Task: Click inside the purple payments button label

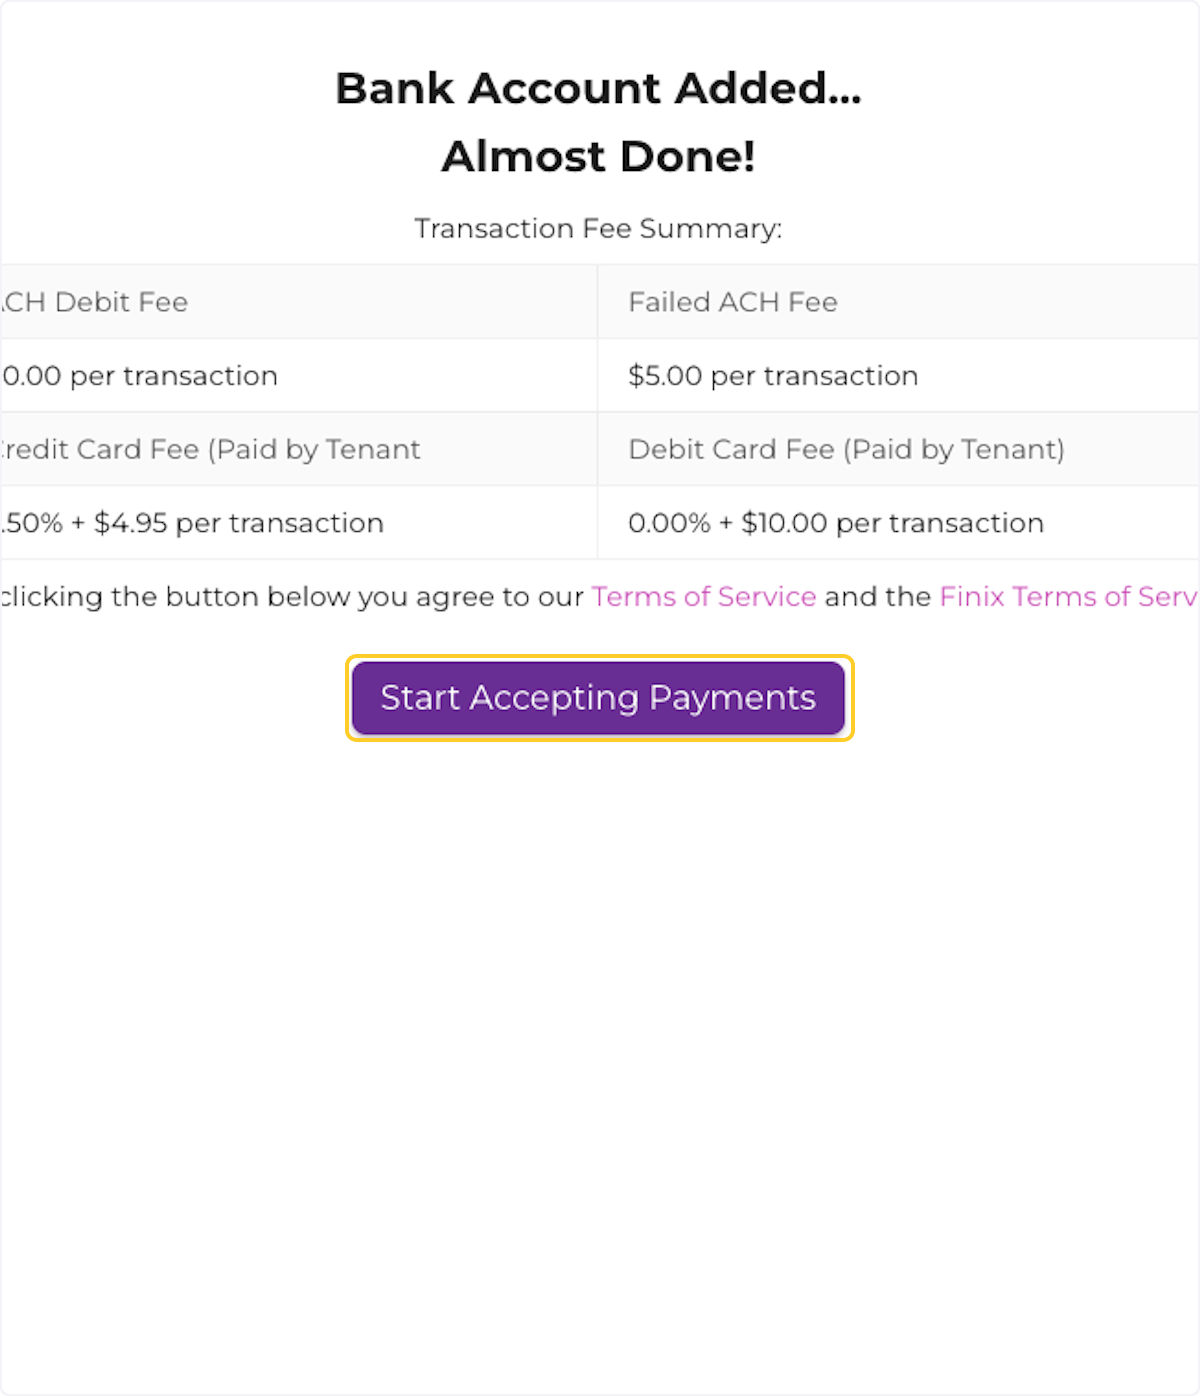Action: [598, 698]
